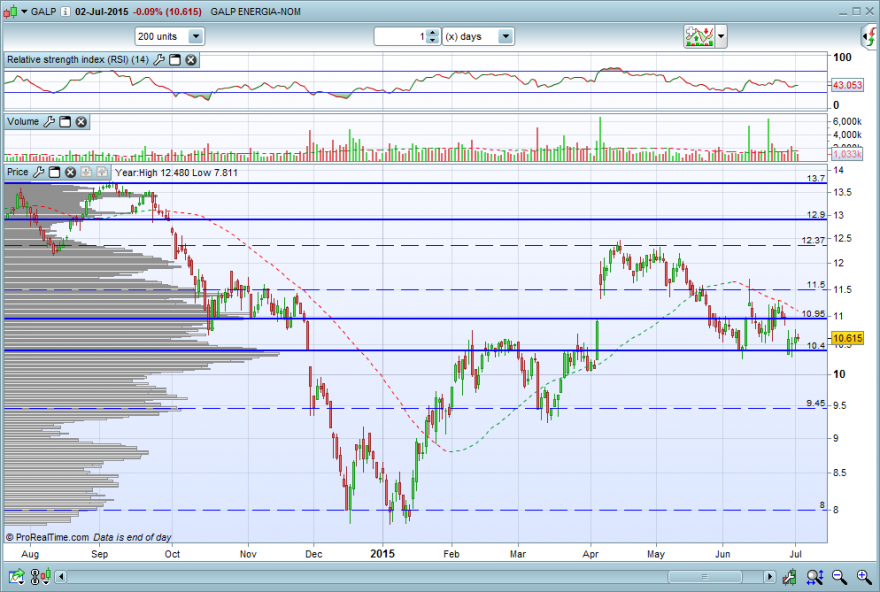
Task: Click the chart cursor mode icon
Action: point(789,576)
